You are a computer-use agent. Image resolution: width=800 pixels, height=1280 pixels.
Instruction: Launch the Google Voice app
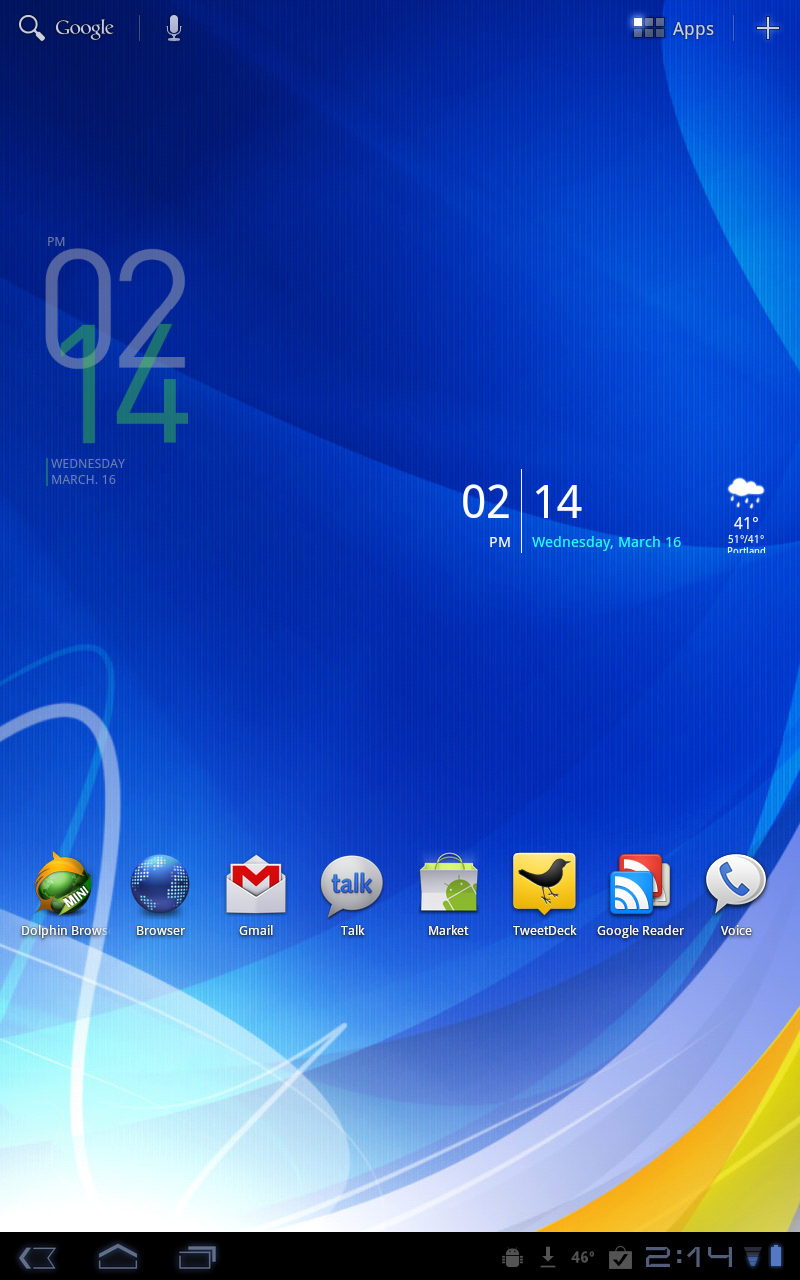736,886
